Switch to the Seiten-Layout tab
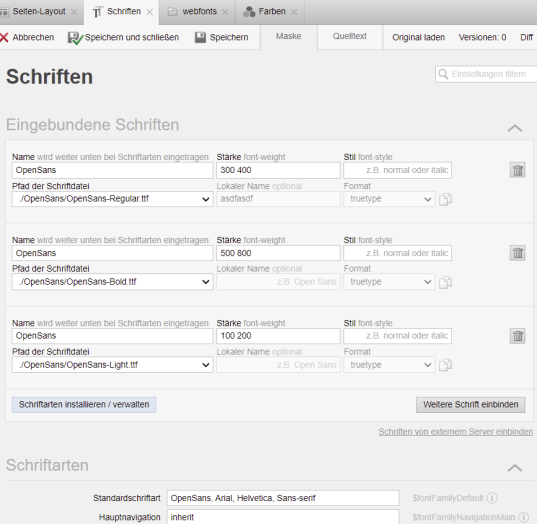537x524 pixels. click(39, 12)
